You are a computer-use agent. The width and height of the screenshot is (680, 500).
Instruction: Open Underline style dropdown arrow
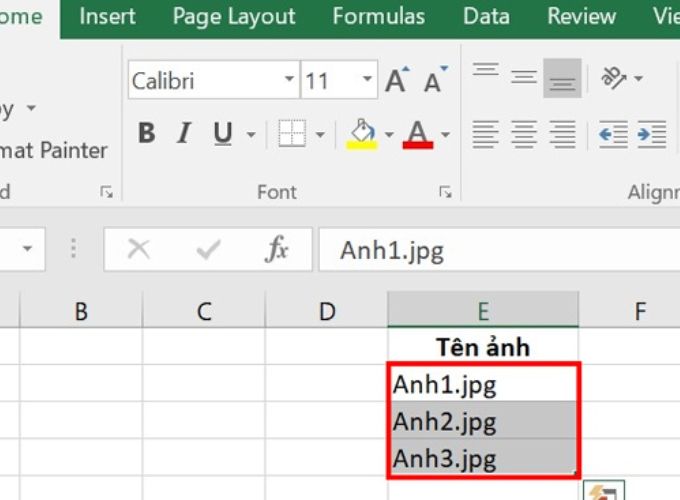[x=251, y=134]
